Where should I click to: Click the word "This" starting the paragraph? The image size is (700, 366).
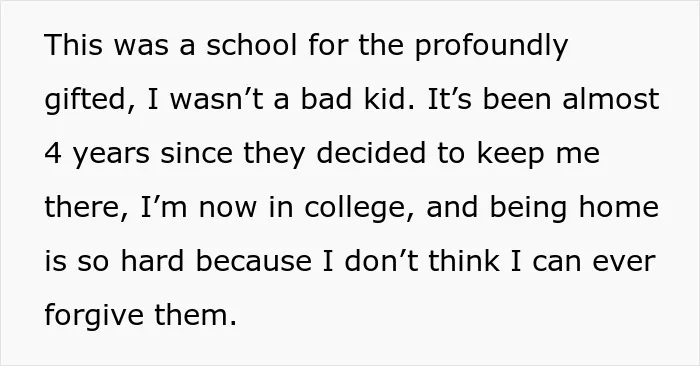pyautogui.click(x=74, y=45)
